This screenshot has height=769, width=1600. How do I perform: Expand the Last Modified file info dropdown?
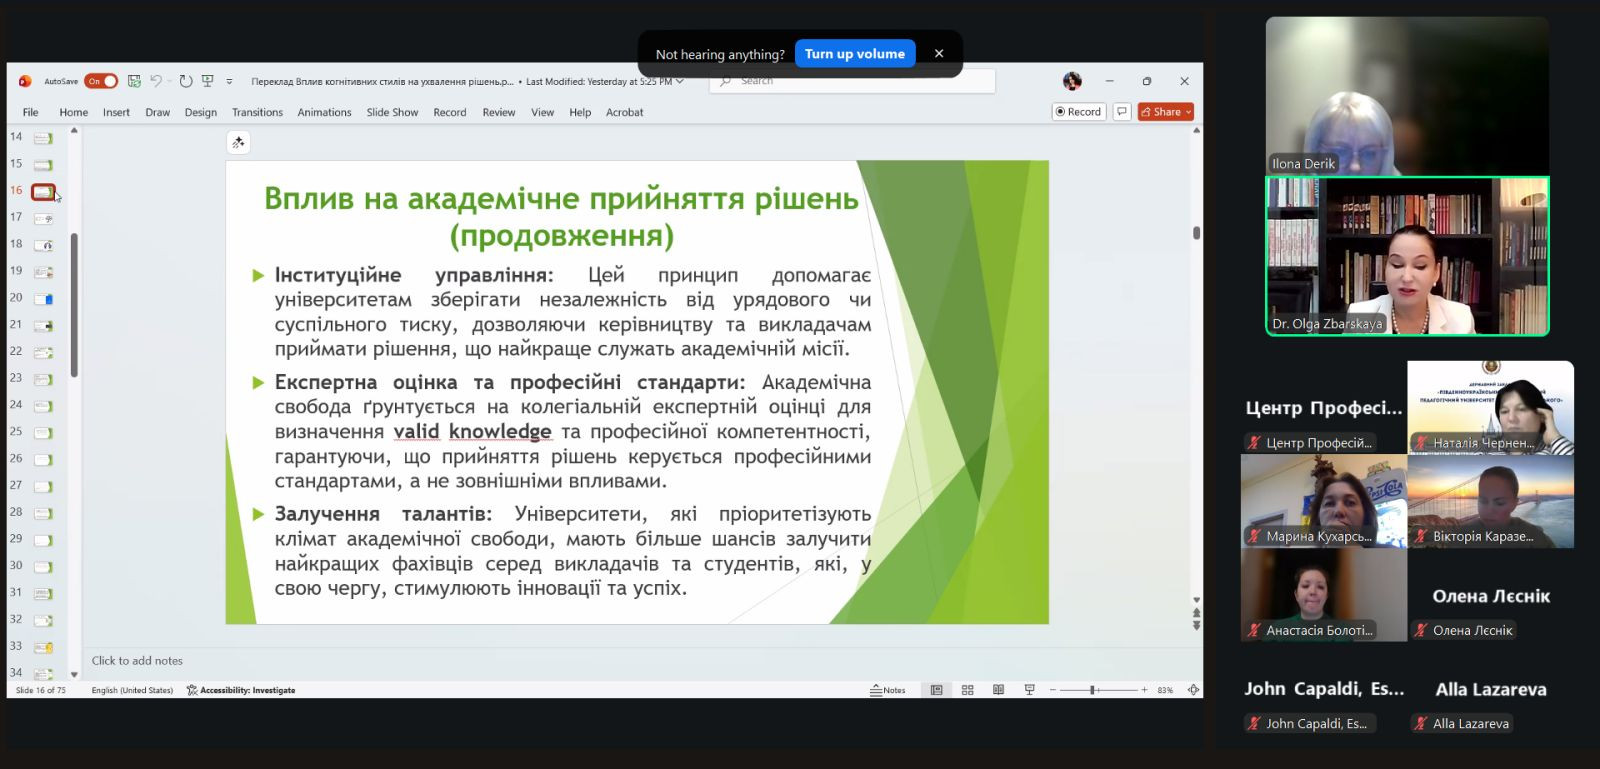point(680,81)
